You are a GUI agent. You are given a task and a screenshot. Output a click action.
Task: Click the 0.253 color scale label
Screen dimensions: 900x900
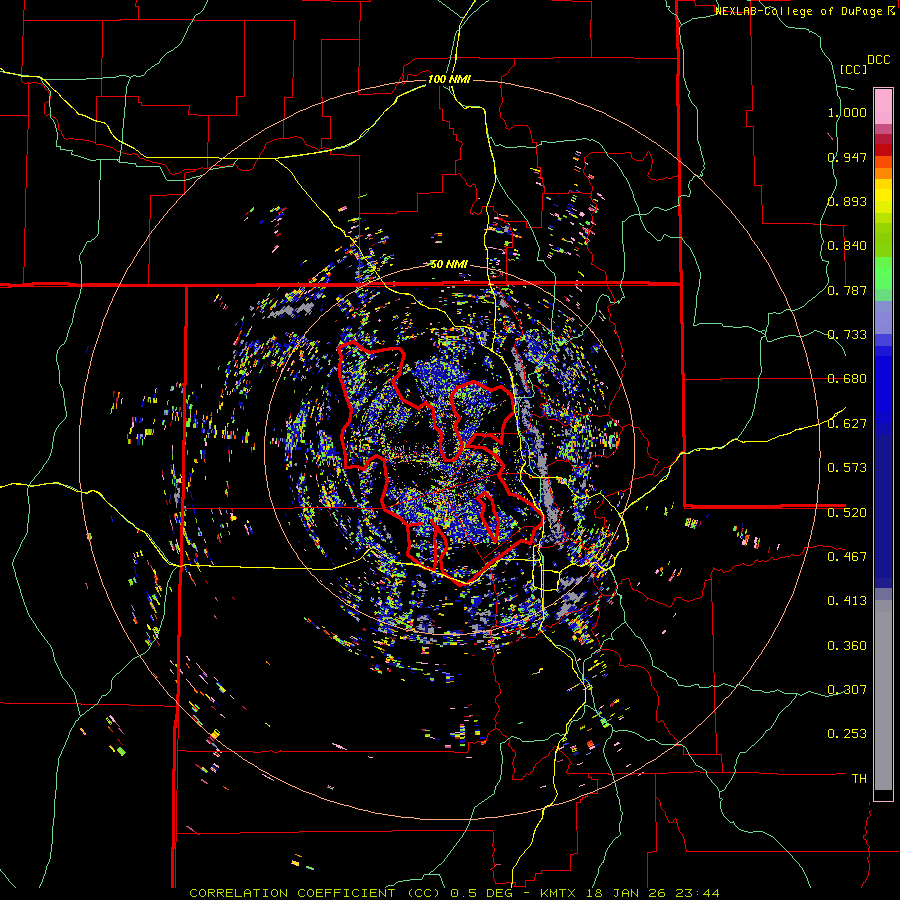pos(847,734)
